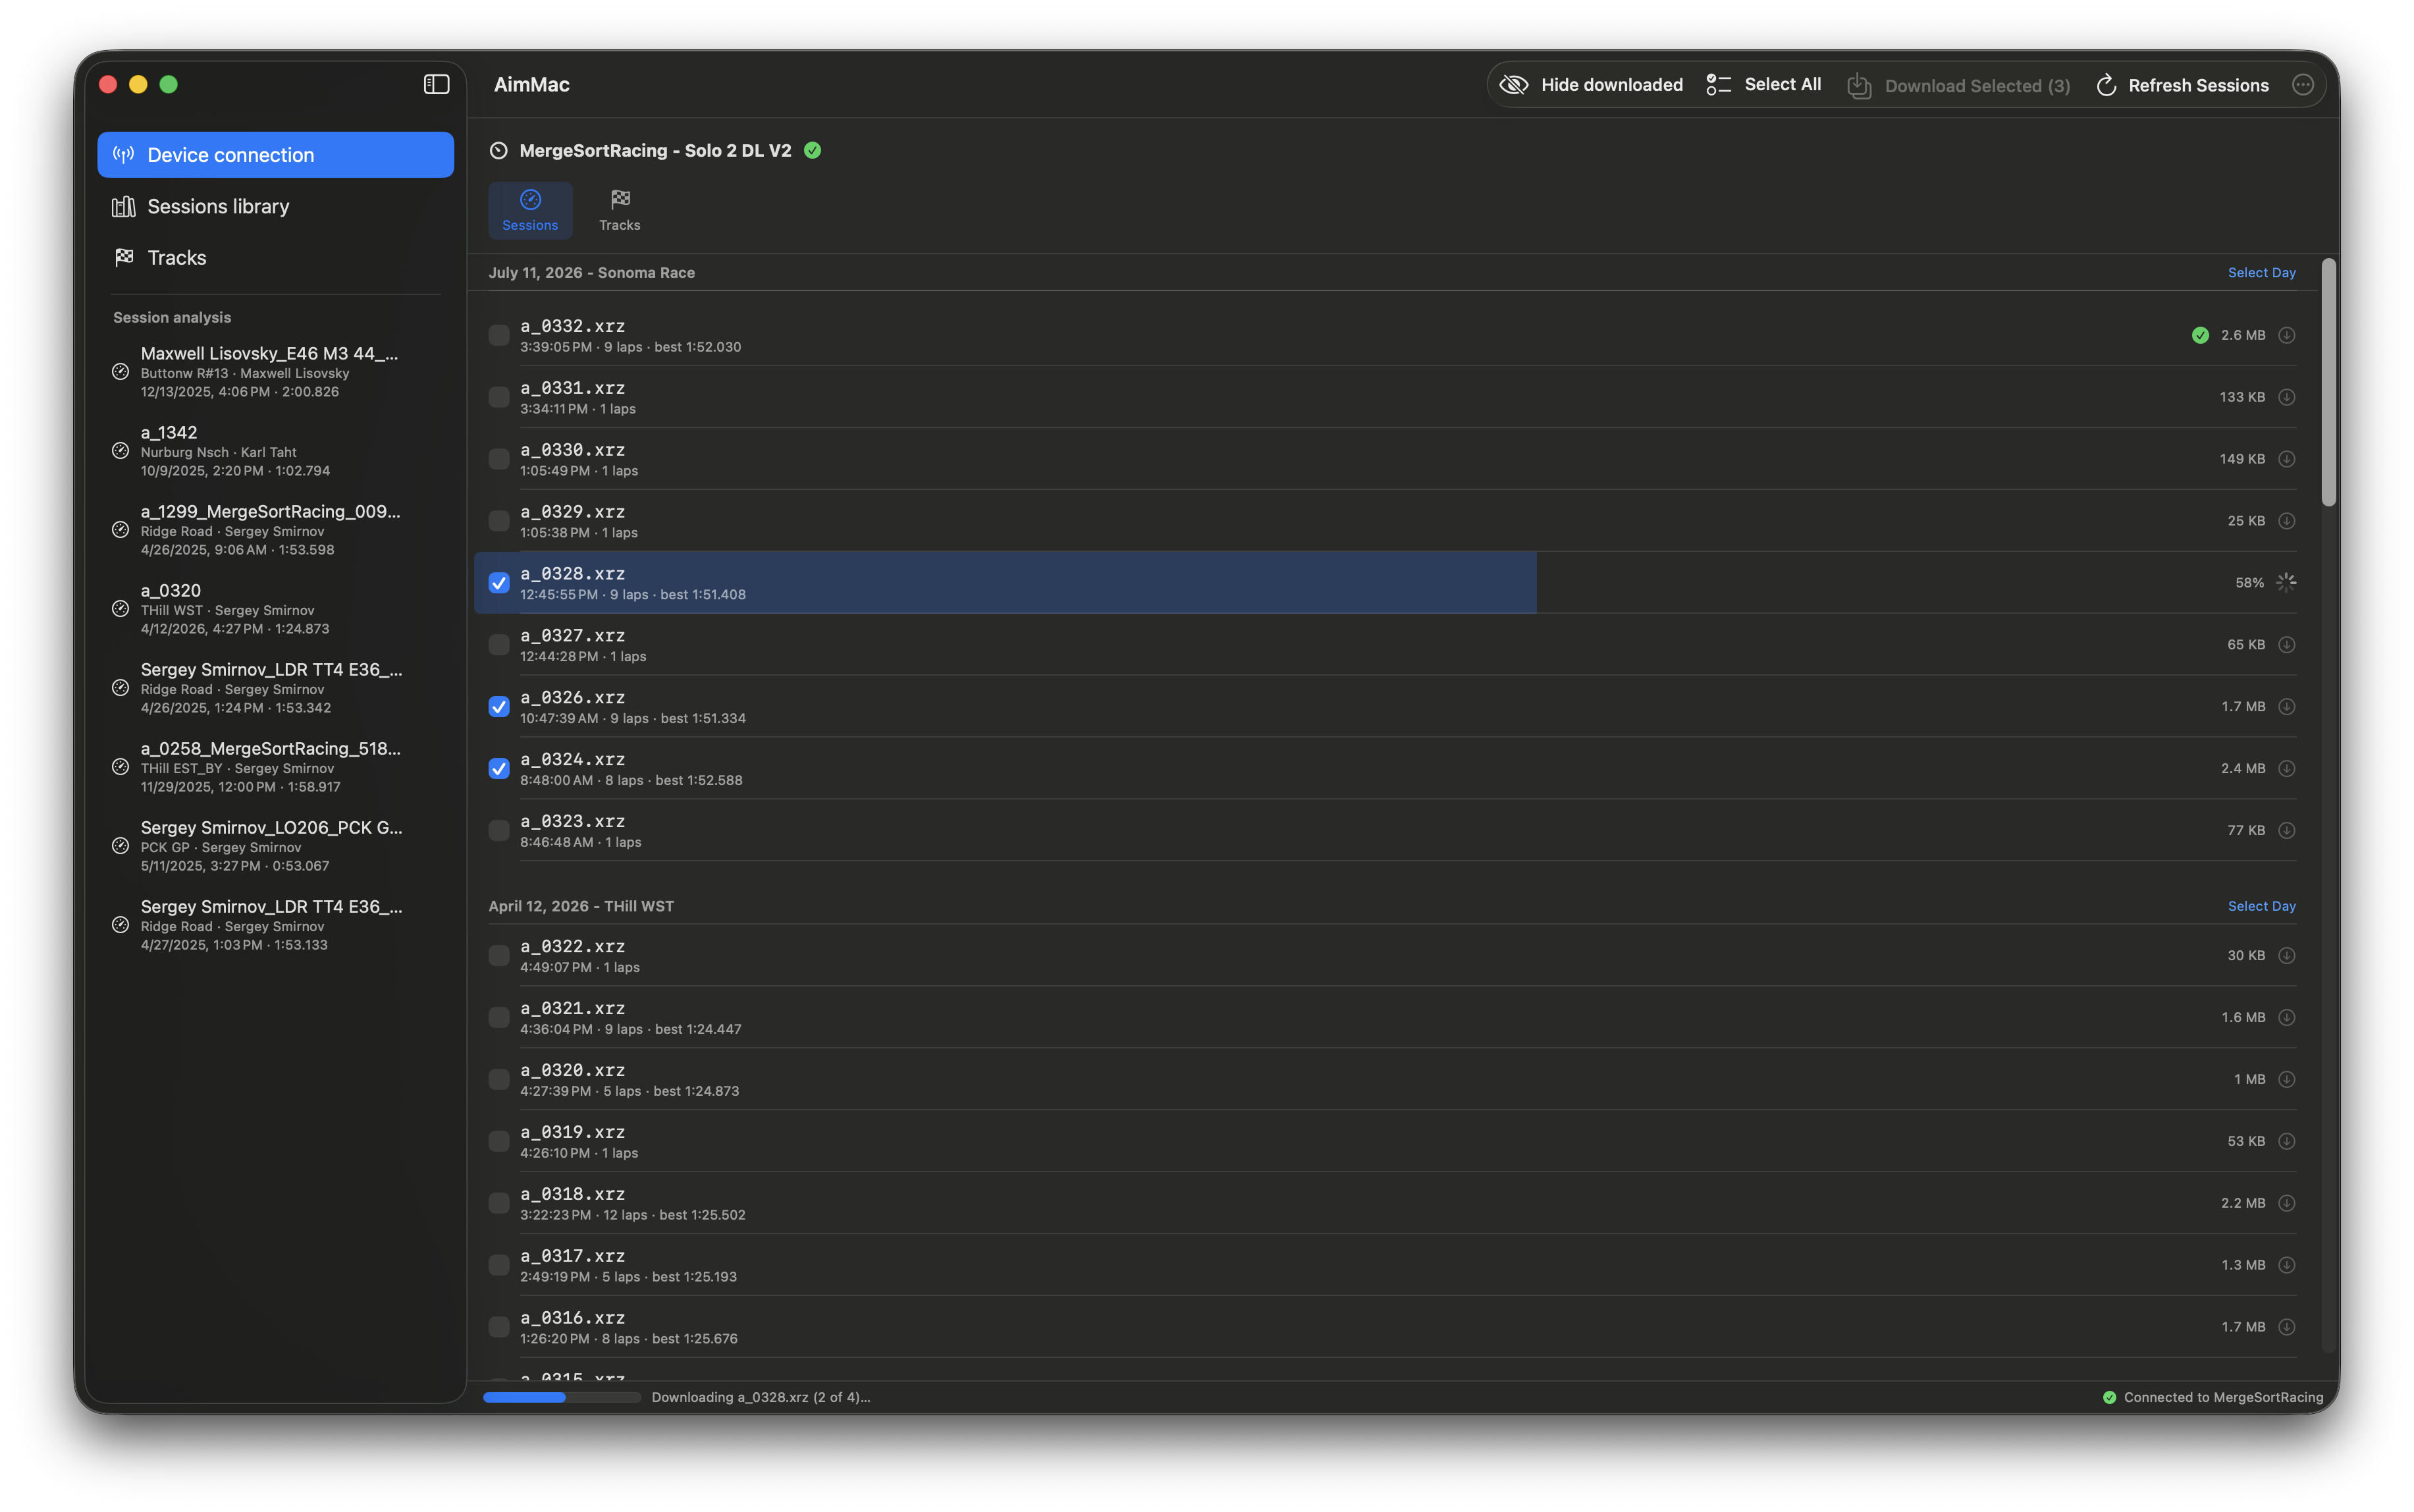2414x1512 pixels.
Task: Click the 58% progress value
Action: [2249, 583]
